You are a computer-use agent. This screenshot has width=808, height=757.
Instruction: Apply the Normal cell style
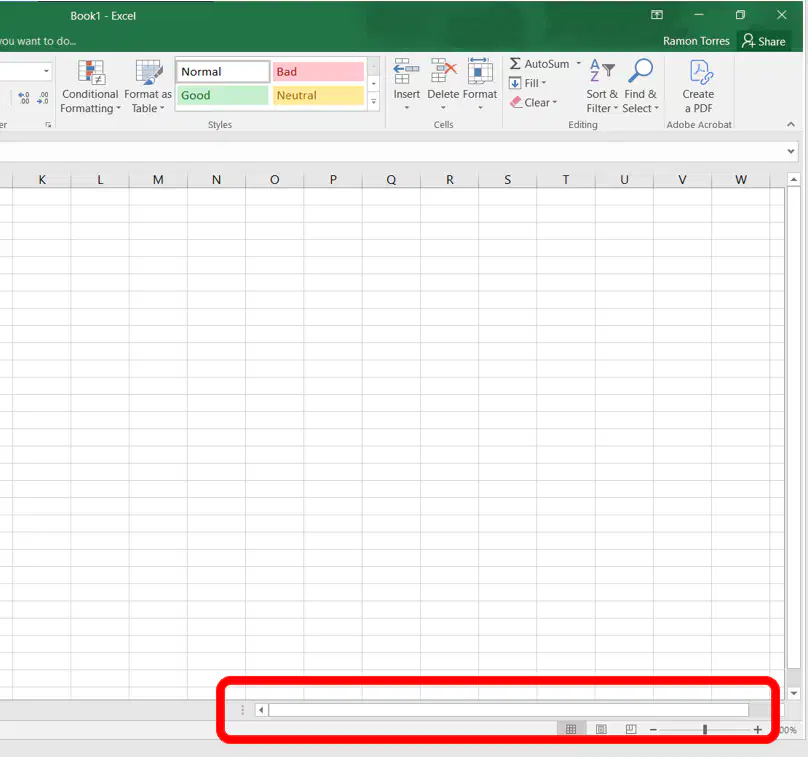point(223,72)
